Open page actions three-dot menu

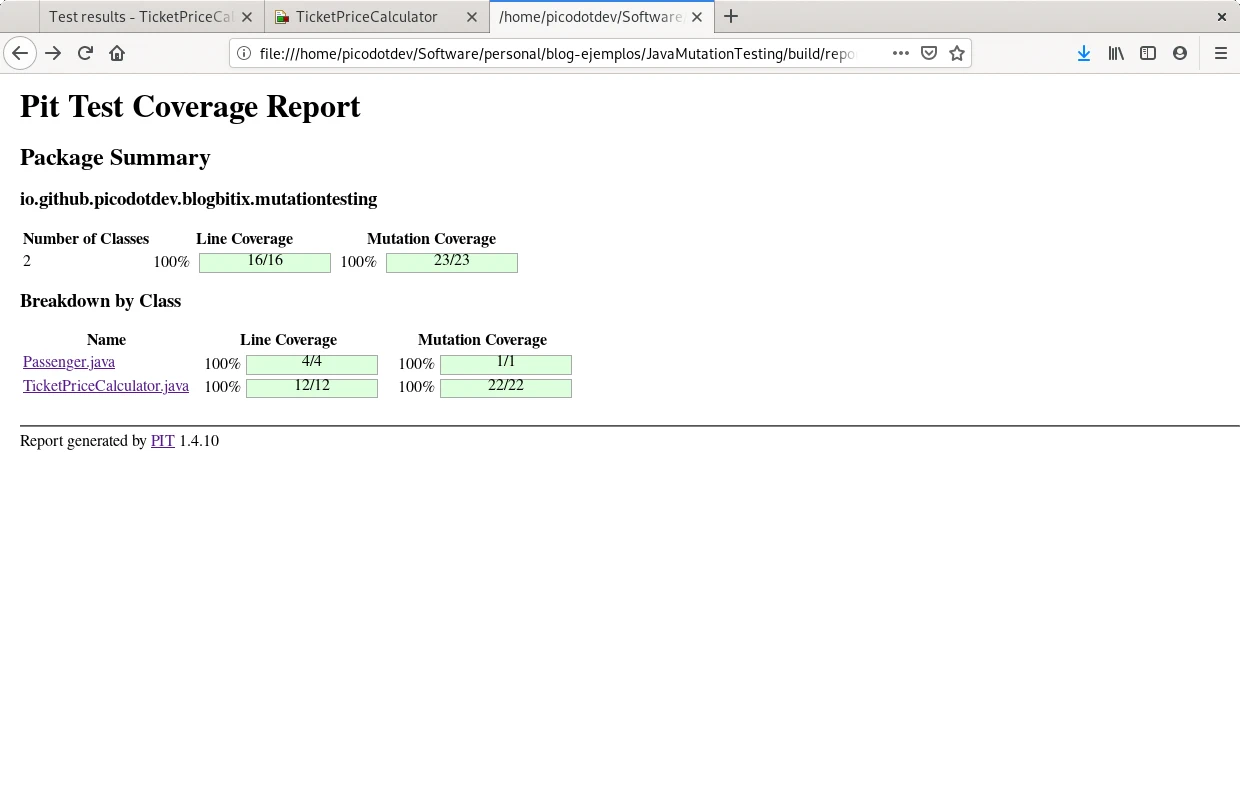point(900,53)
